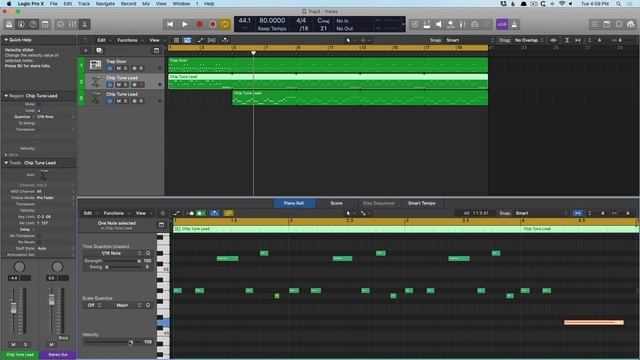The width and height of the screenshot is (640, 360).
Task: Open Scale Quantize Major dropdown
Action: point(124,305)
